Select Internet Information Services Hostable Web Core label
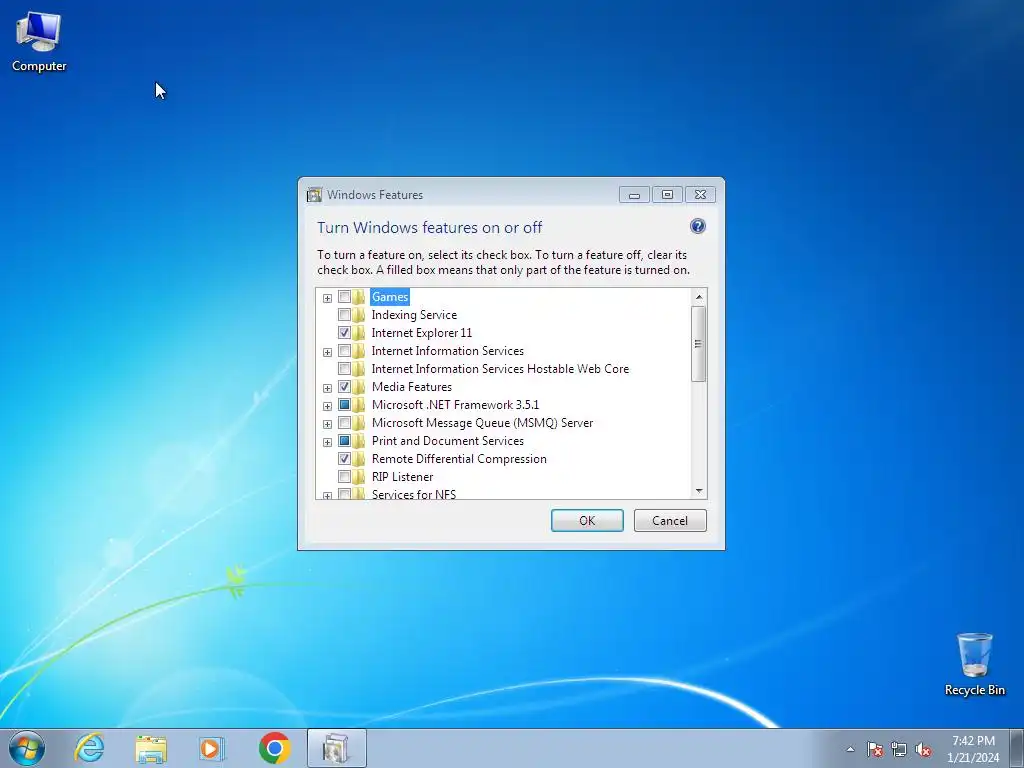The width and height of the screenshot is (1024, 768). 500,369
